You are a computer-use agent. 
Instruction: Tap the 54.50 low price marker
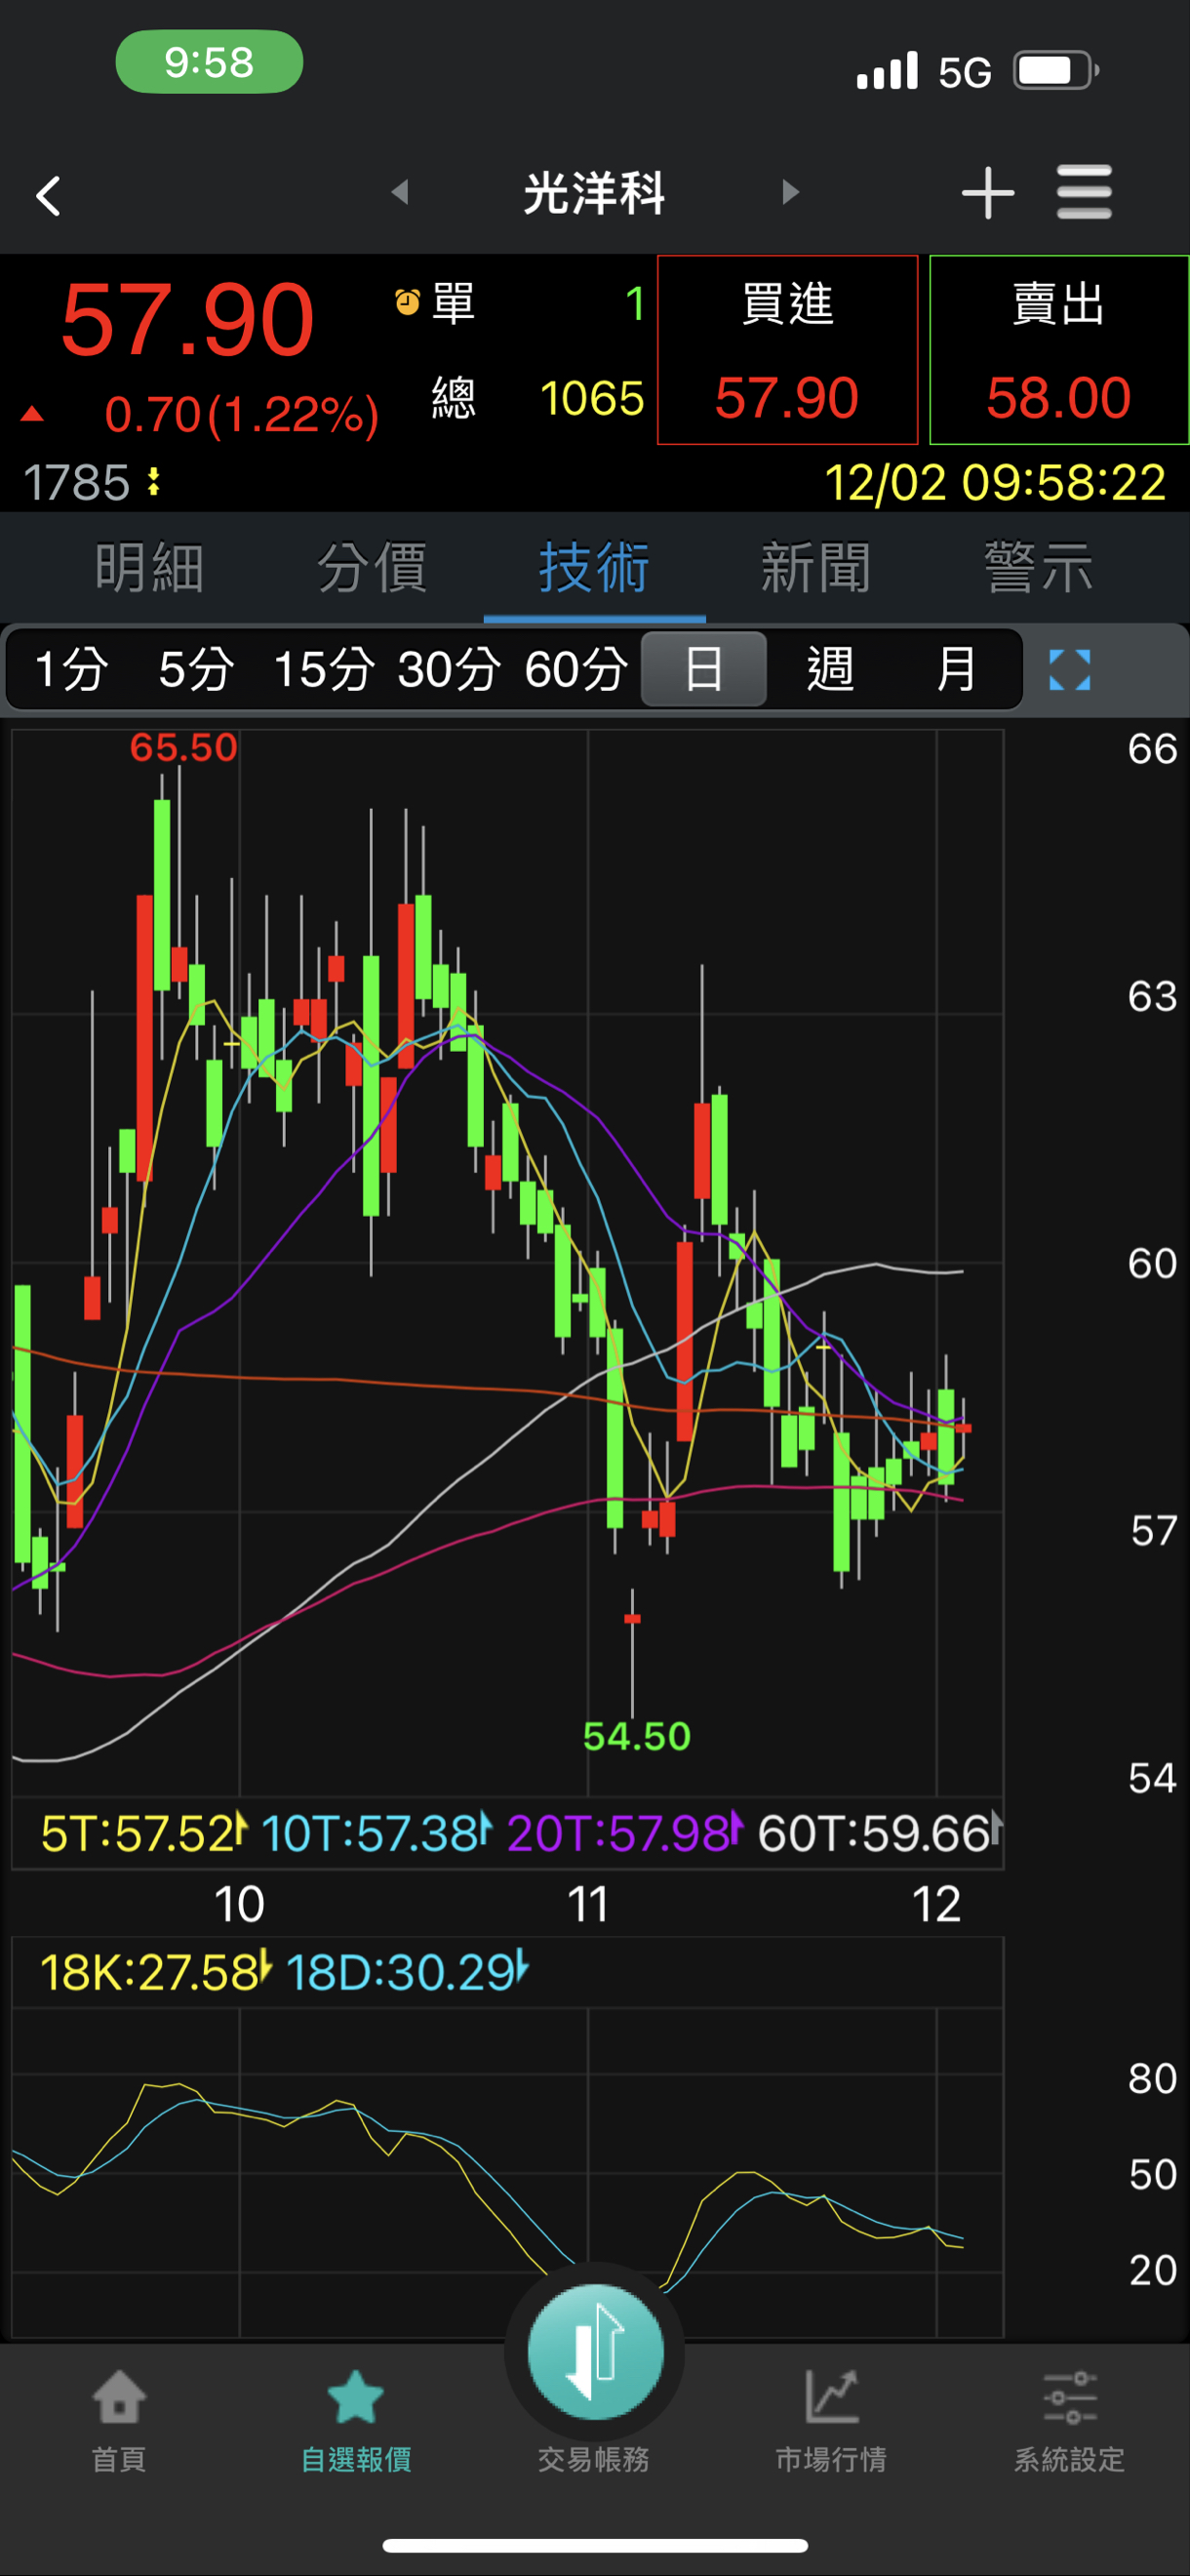[637, 1736]
